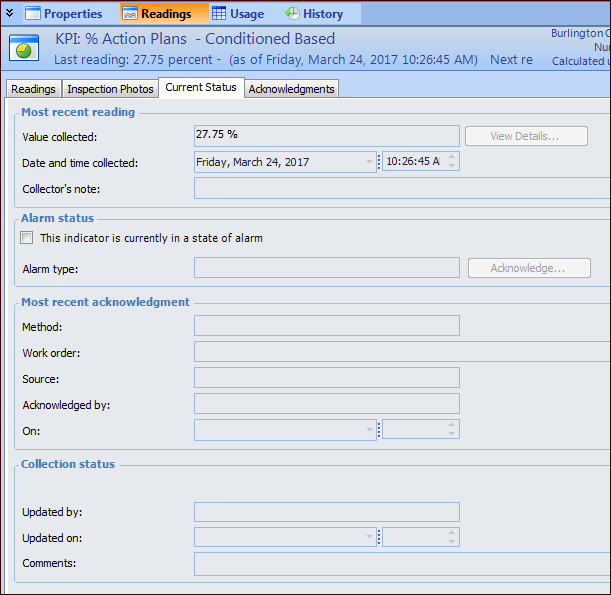This screenshot has height=595, width=611.
Task: Click the On time down spinner arrow
Action: pos(451,434)
